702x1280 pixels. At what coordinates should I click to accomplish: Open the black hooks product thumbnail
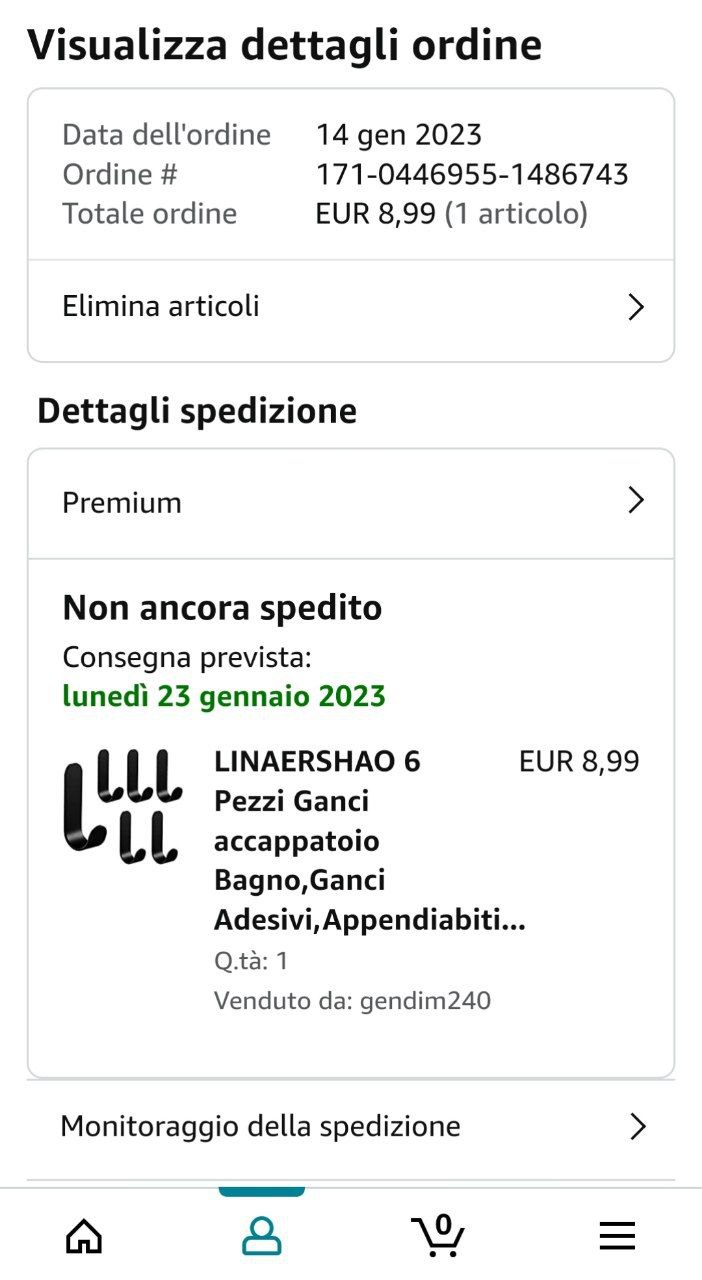click(x=123, y=806)
